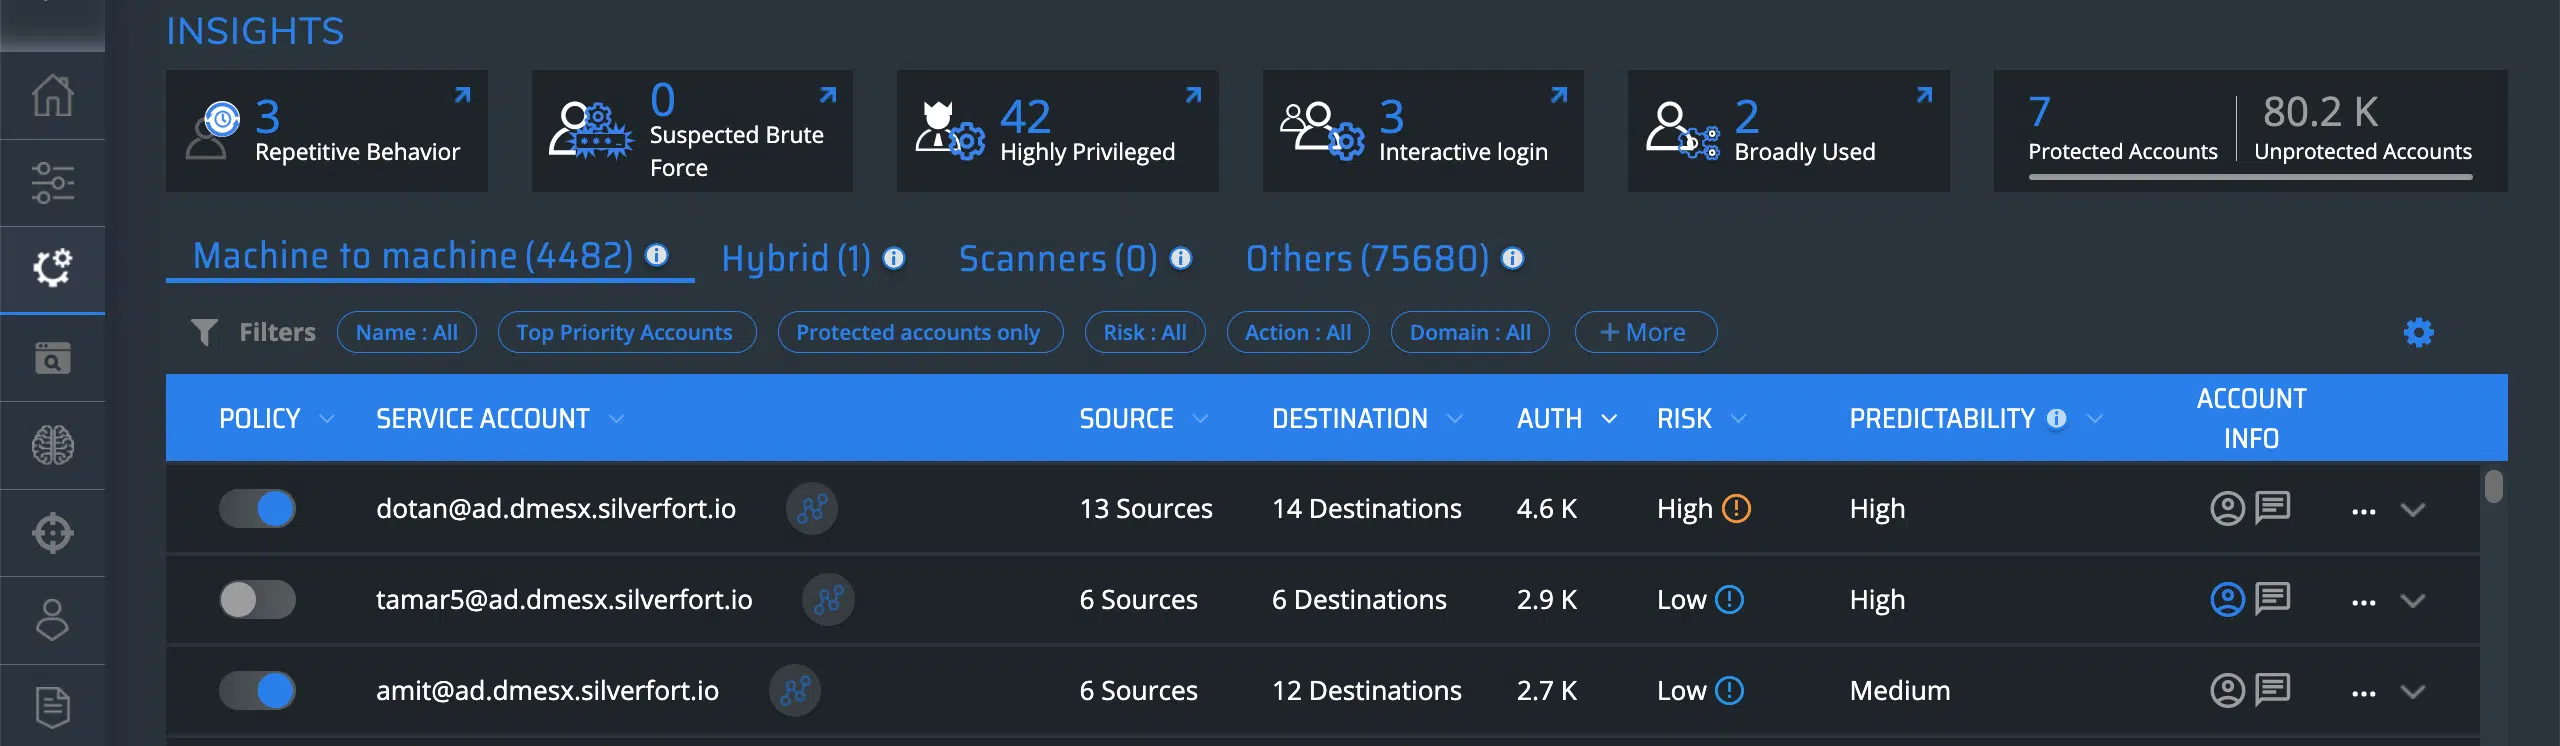The height and width of the screenshot is (746, 2560).
Task: Switch to the Others (75680) tab
Action: (1367, 258)
